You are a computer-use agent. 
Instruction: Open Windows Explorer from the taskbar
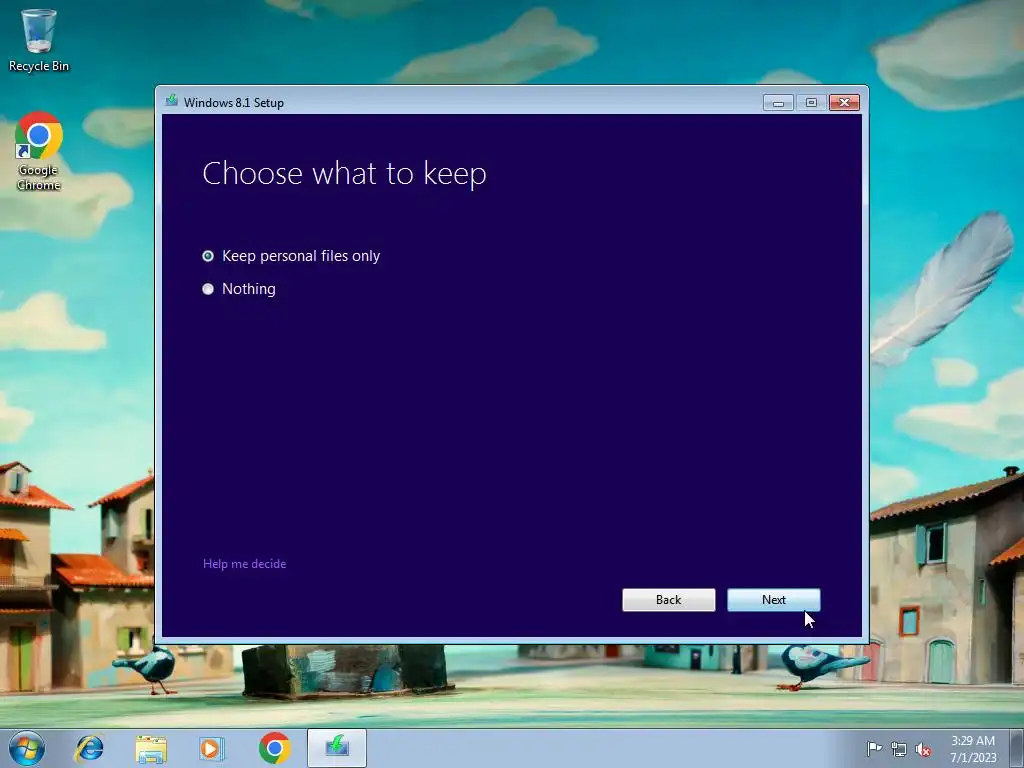[151, 748]
